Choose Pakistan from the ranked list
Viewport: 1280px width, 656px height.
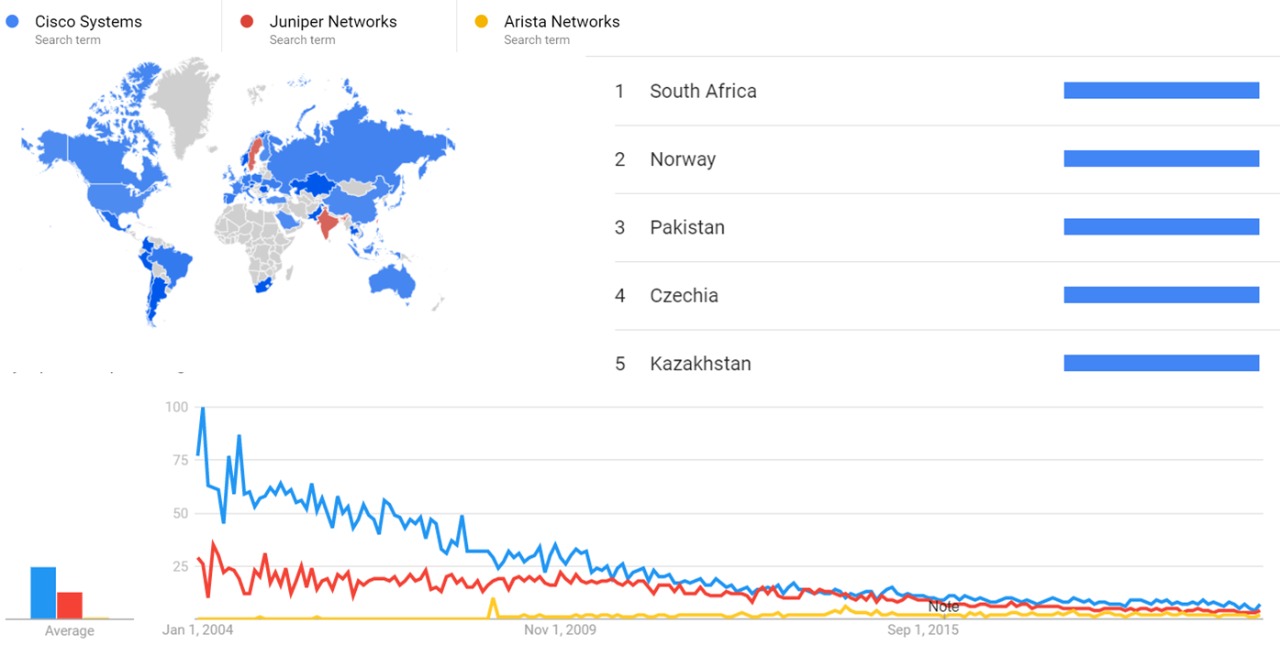point(687,227)
